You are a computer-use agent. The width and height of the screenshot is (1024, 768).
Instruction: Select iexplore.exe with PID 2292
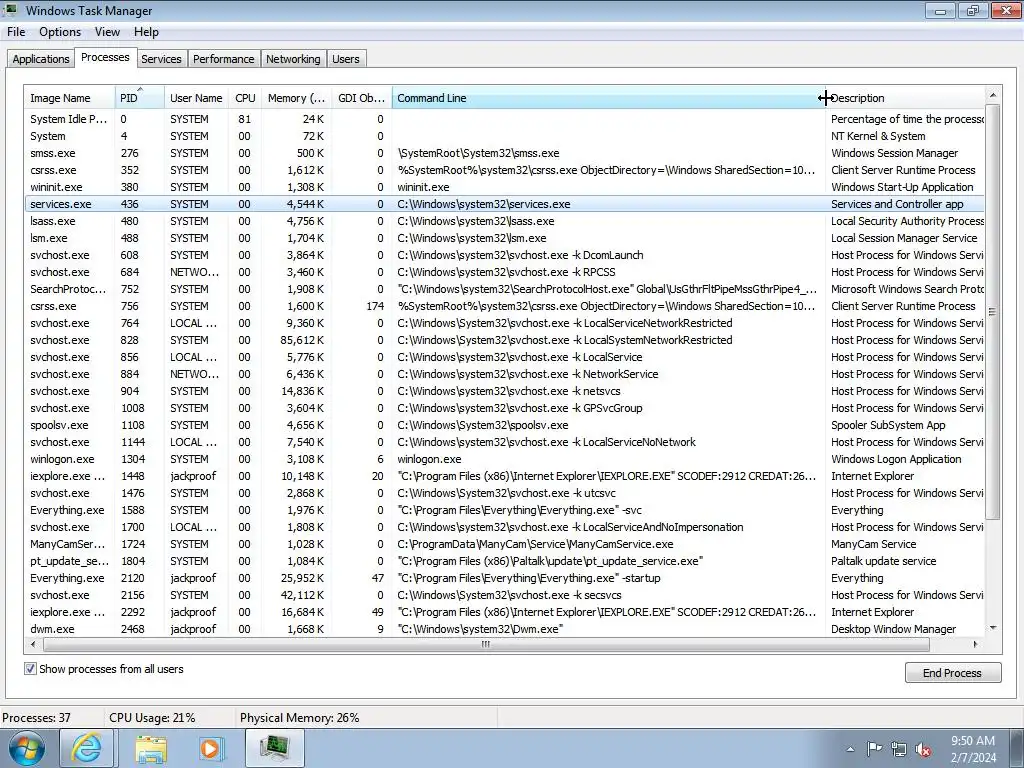pos(504,612)
